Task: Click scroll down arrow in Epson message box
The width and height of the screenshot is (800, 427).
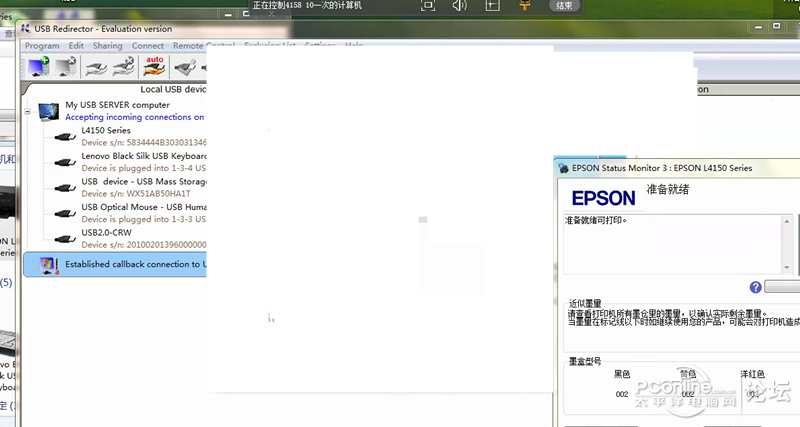Action: (787, 267)
